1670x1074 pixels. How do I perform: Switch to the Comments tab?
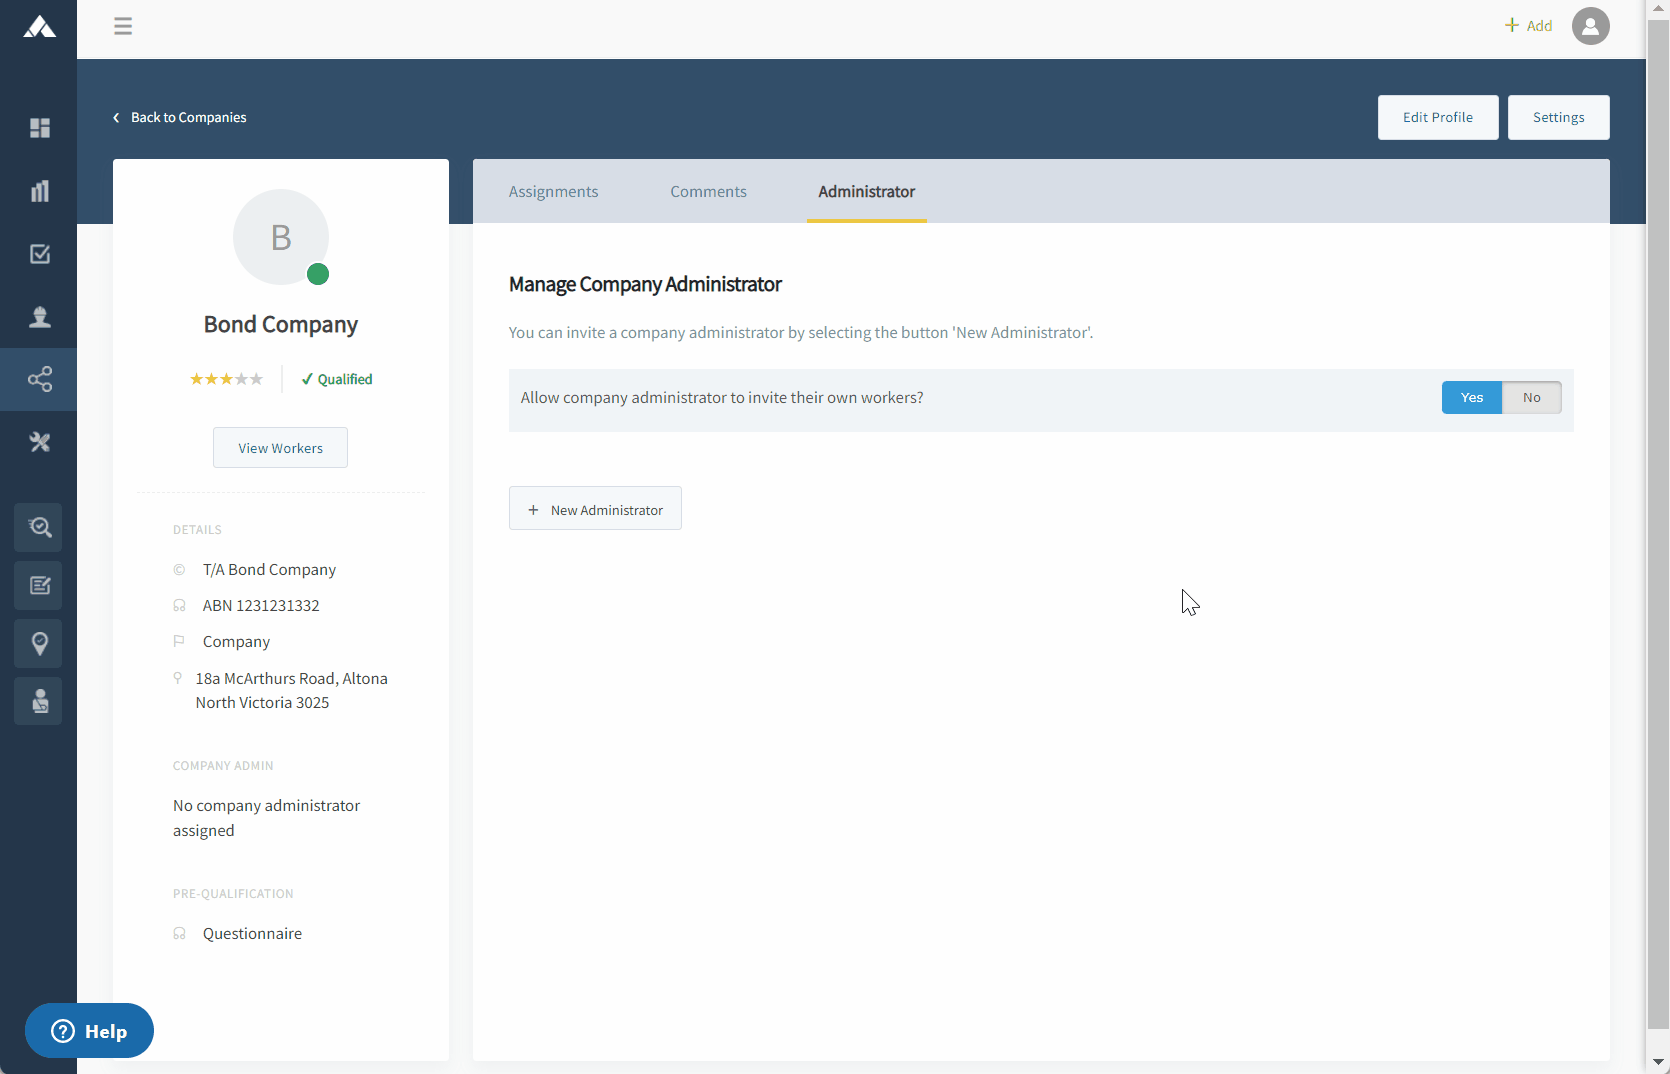tap(708, 191)
